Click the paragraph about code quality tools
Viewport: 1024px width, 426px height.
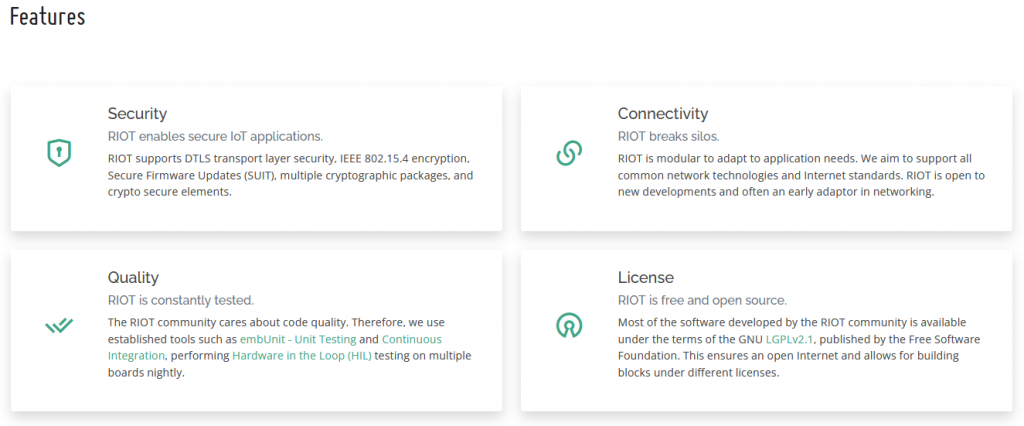coord(290,348)
